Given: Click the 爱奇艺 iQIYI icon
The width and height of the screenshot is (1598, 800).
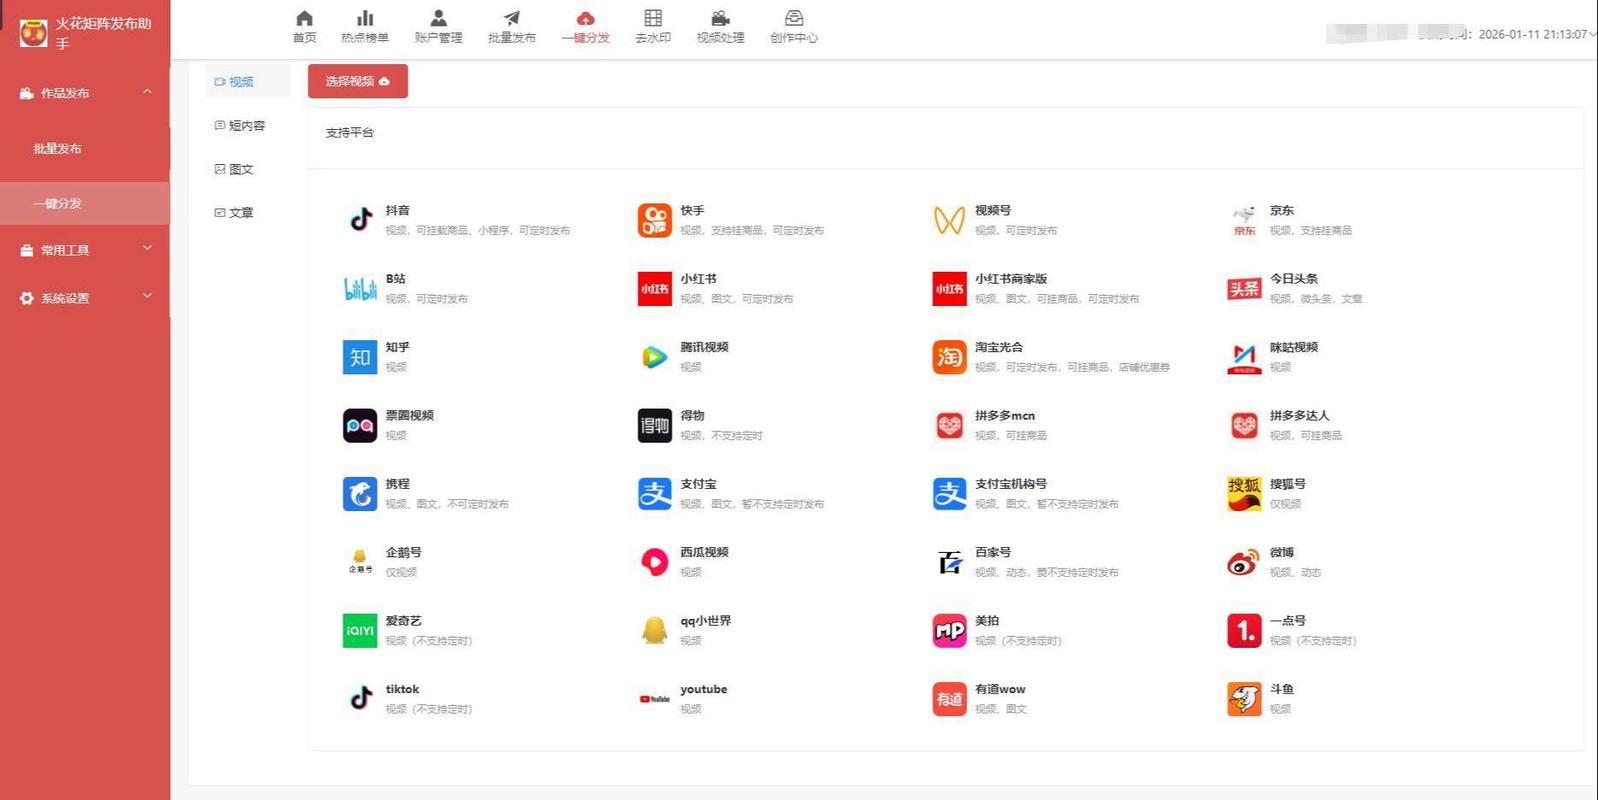Looking at the screenshot, I should 360,631.
